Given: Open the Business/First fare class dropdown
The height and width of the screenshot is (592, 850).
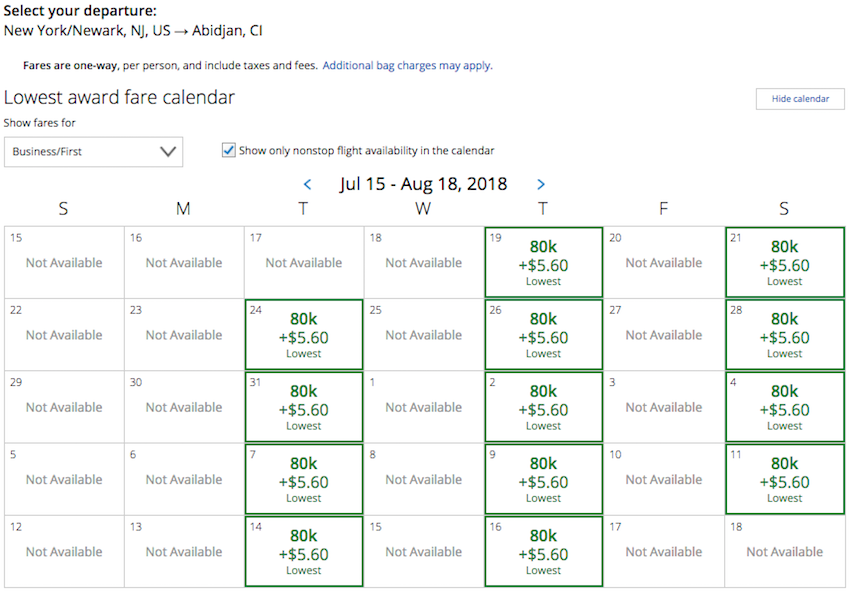Looking at the screenshot, I should pos(94,152).
